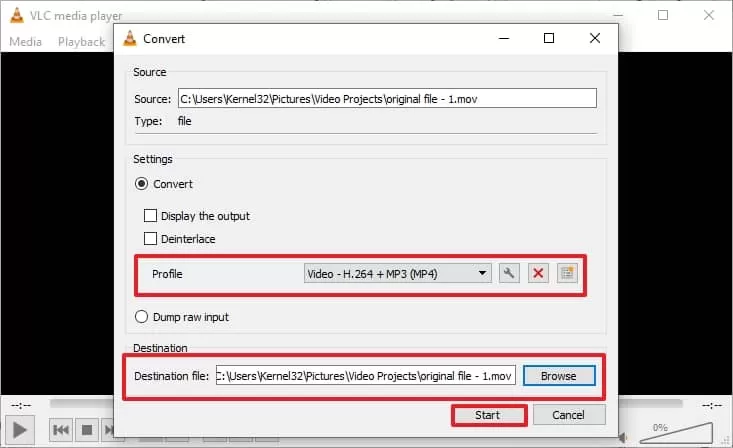Open the Profile dropdown
Viewport: 733px width, 448px height.
click(397, 274)
